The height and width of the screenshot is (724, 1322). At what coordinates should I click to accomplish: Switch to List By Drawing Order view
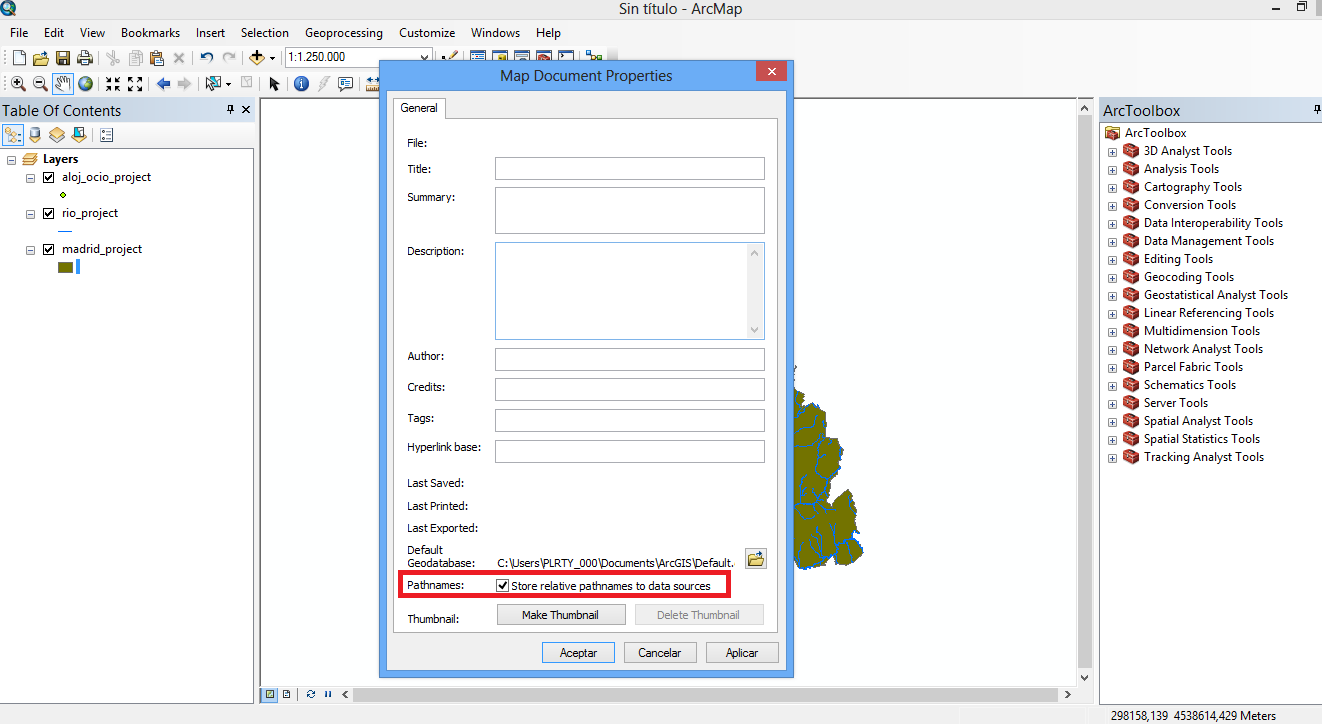pos(13,134)
